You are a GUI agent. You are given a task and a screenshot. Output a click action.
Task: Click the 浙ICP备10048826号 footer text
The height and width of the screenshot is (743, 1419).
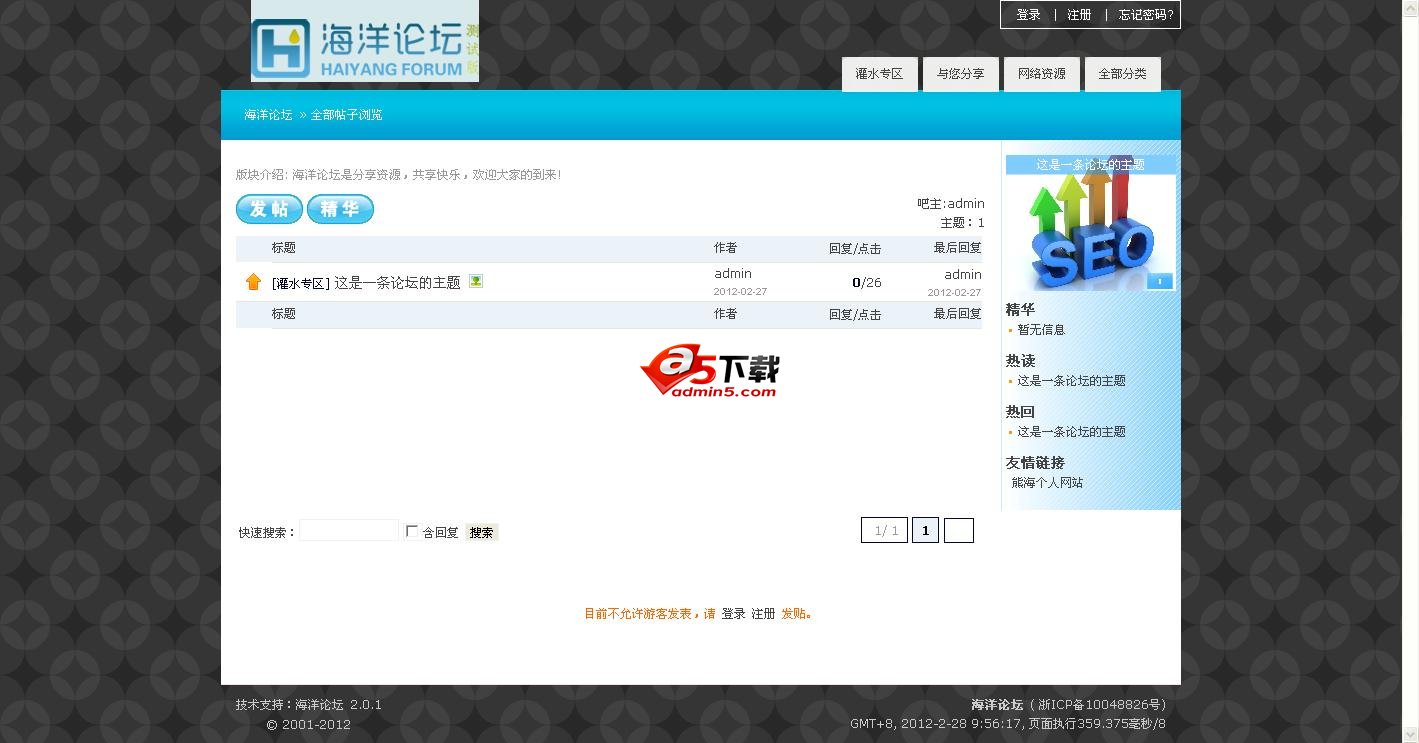1102,705
